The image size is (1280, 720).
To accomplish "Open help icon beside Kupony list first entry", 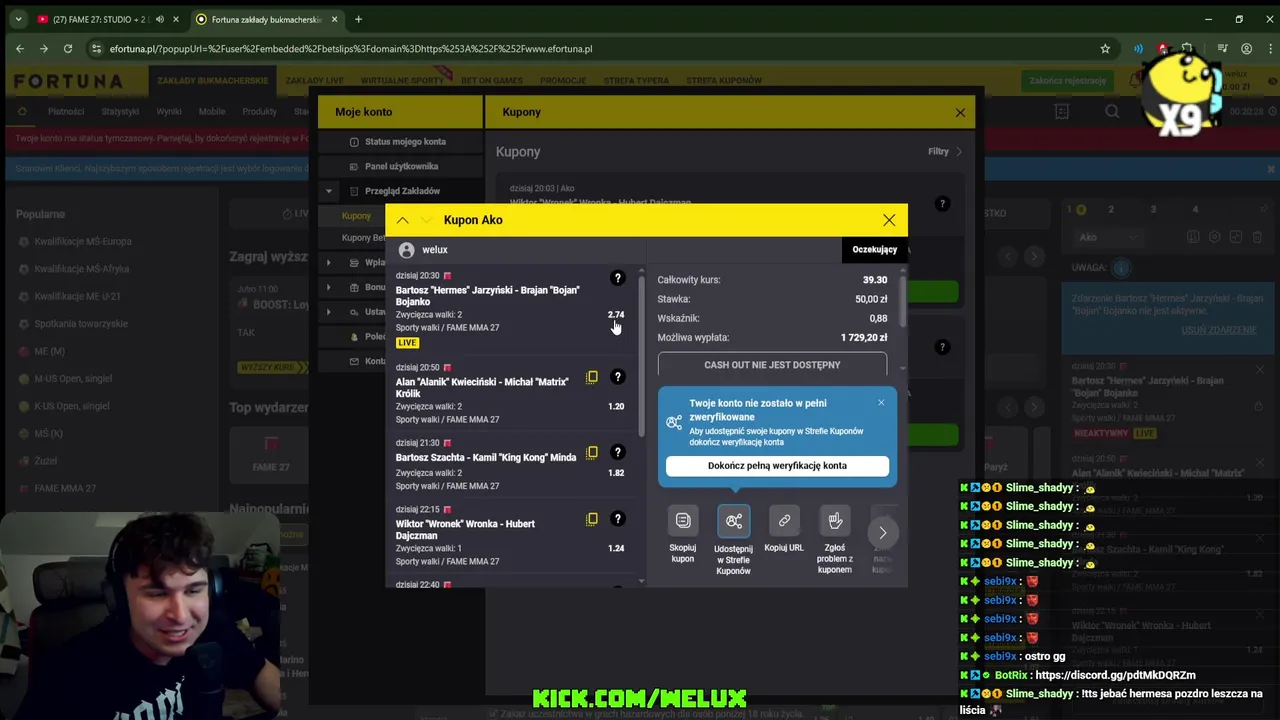I will coord(942,204).
